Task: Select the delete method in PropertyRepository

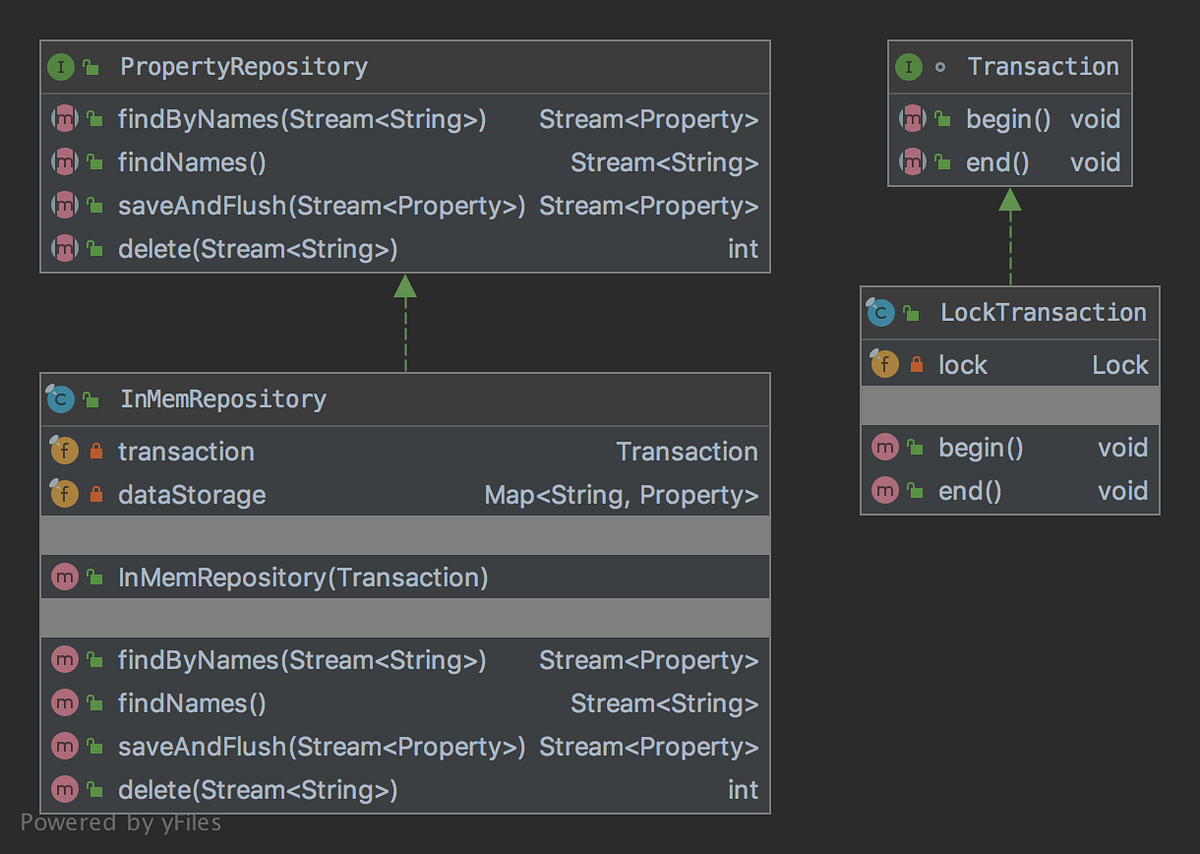Action: point(405,249)
